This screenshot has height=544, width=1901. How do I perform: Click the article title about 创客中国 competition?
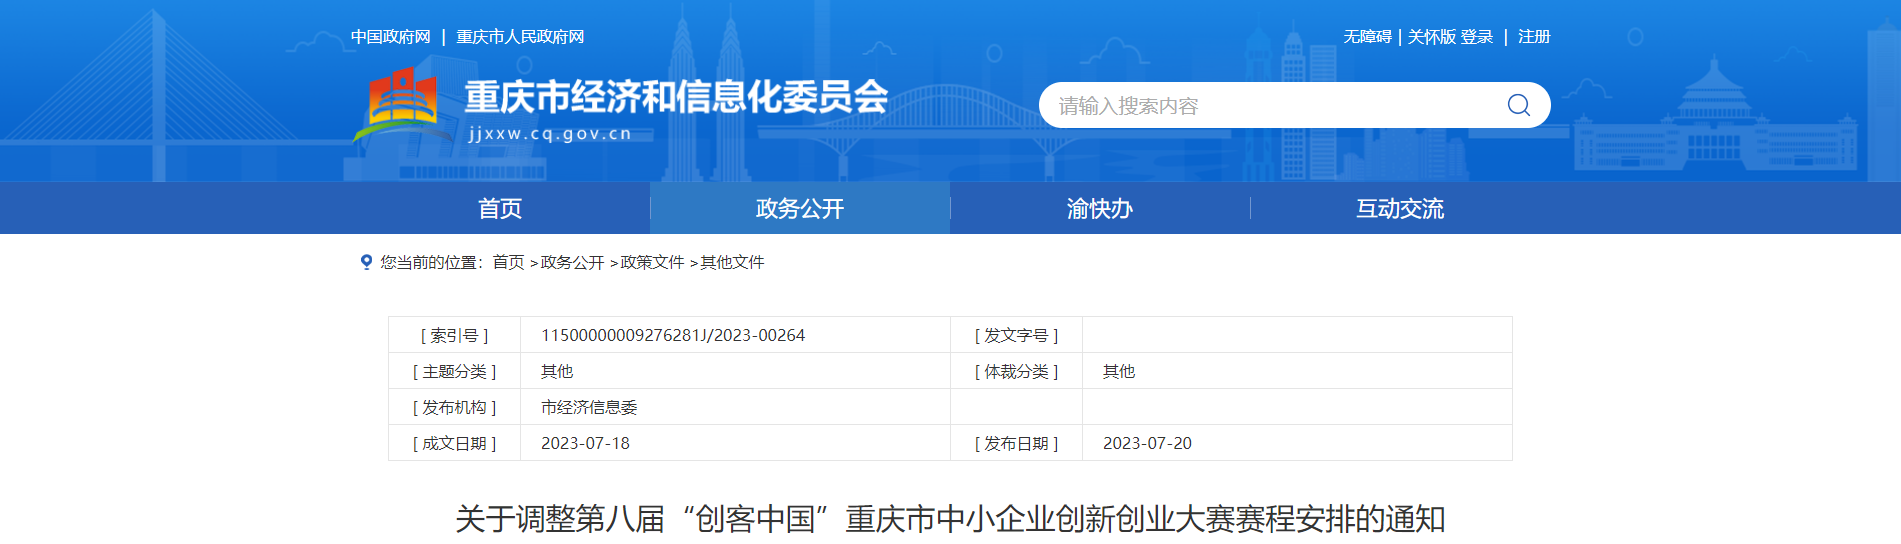[x=950, y=519]
